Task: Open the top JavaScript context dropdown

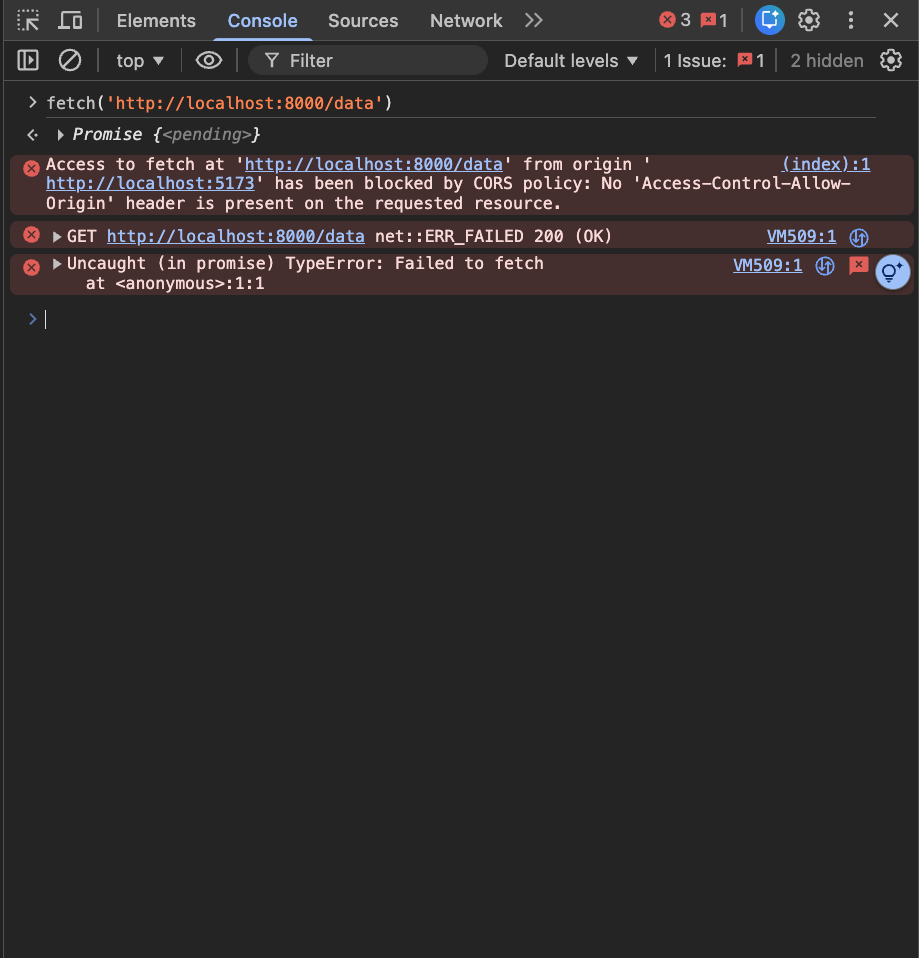Action: pyautogui.click(x=140, y=61)
